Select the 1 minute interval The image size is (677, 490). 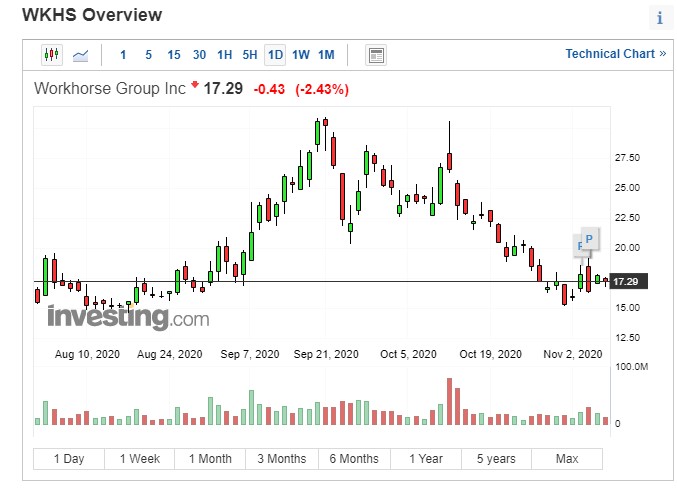pos(123,55)
